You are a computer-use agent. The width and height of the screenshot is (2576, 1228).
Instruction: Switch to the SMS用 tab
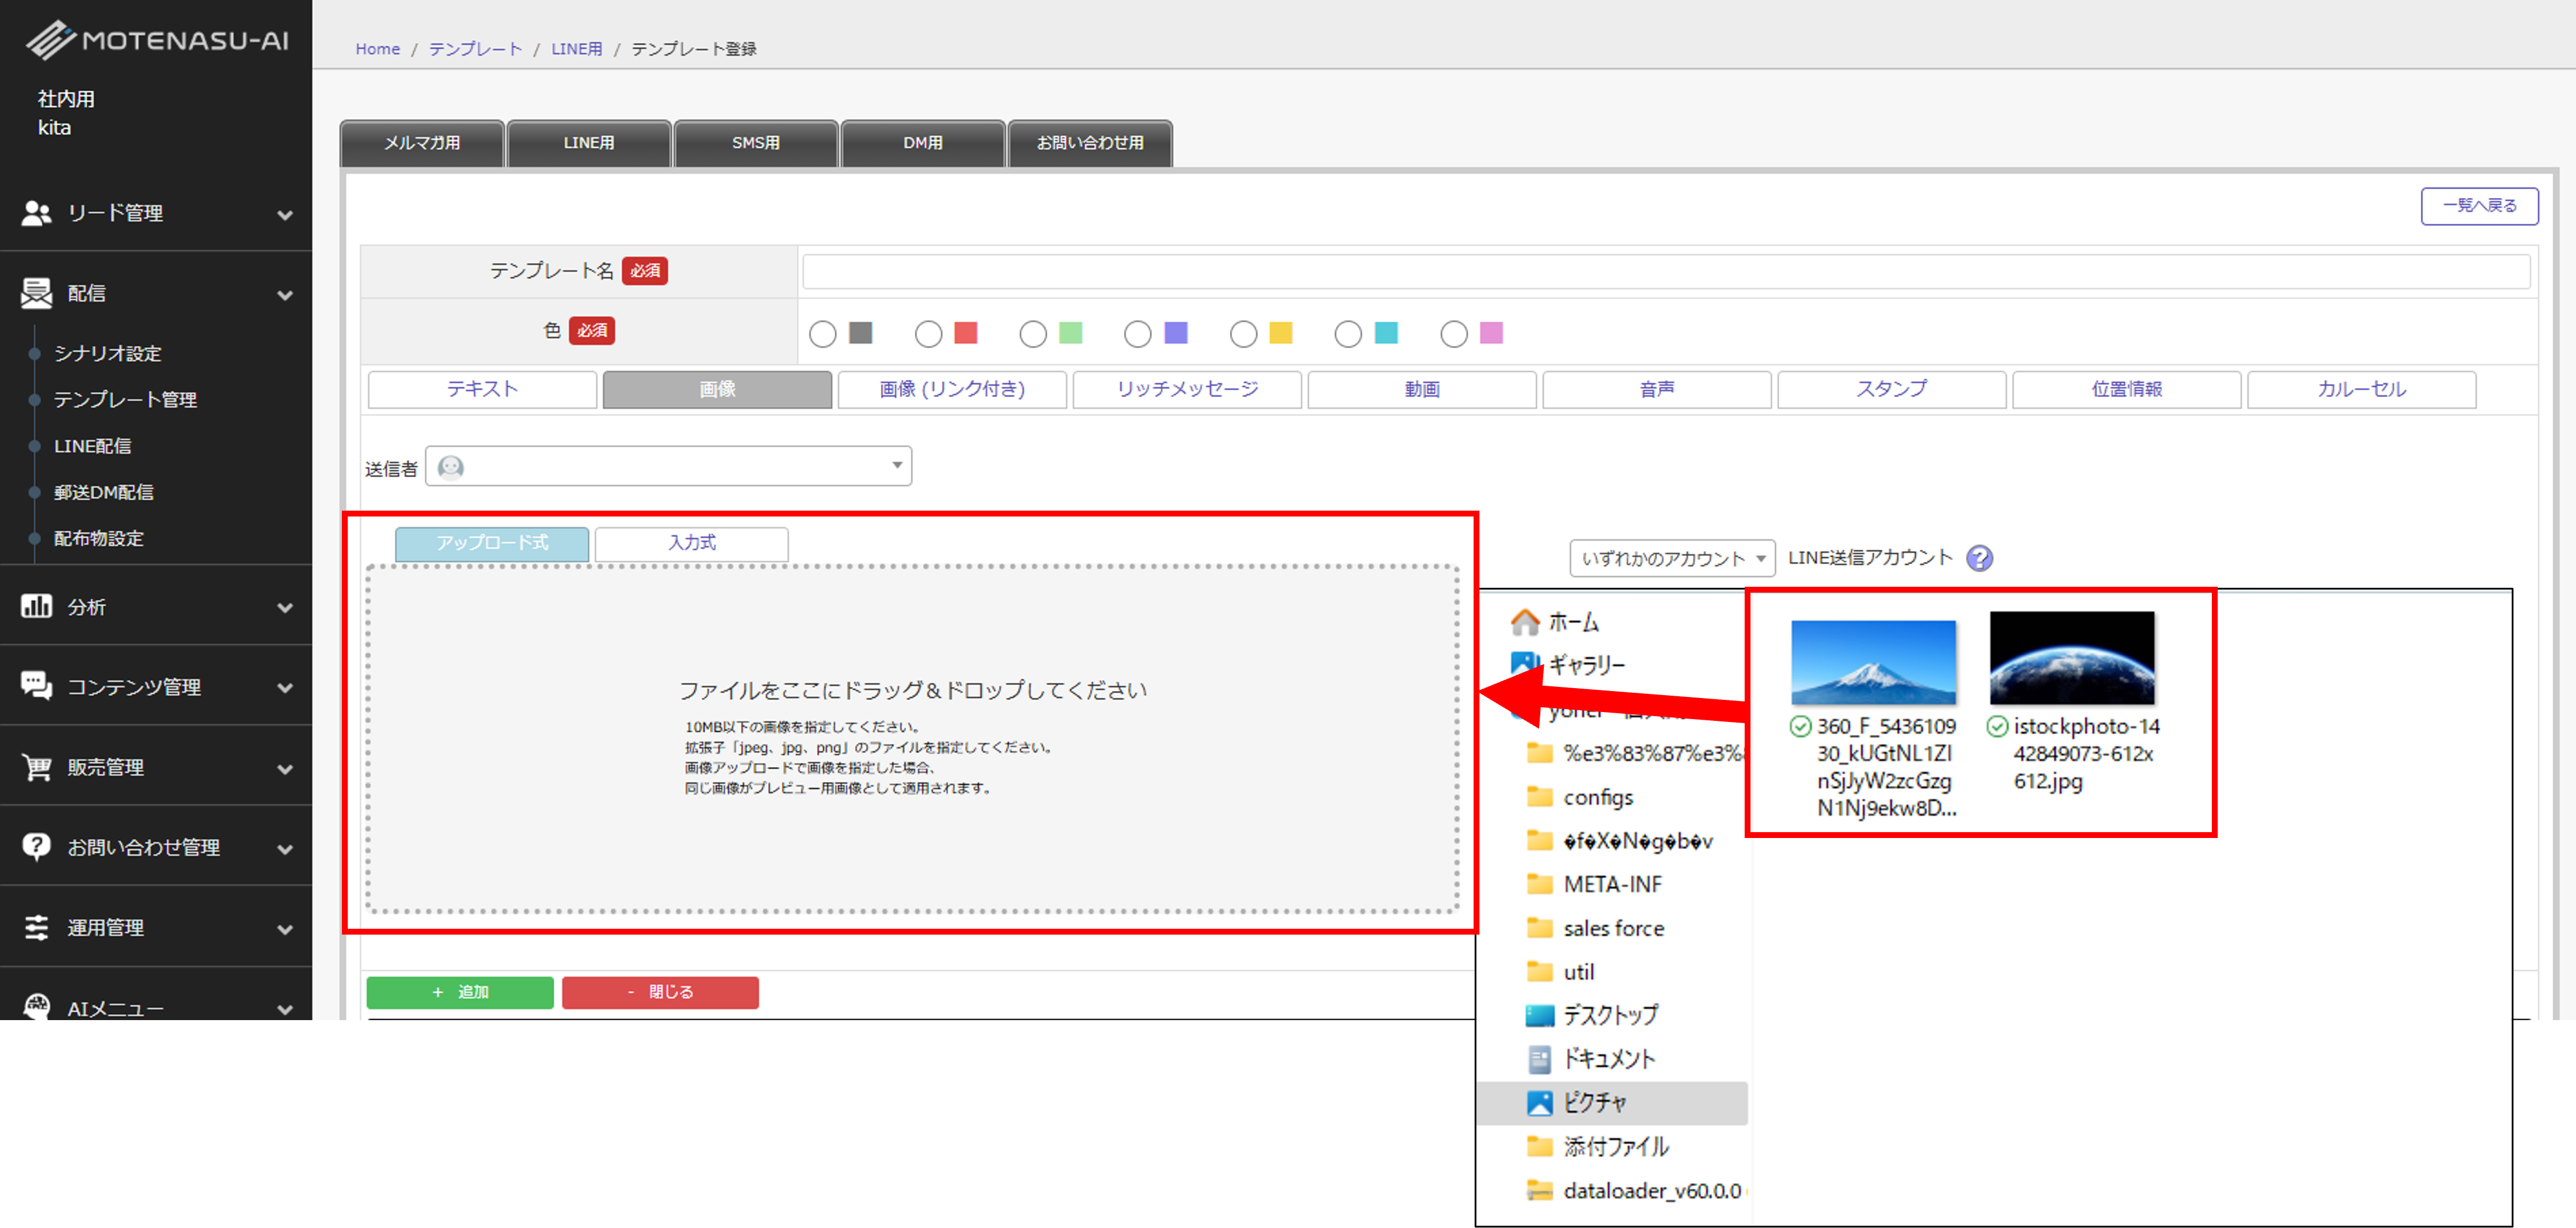coord(755,143)
